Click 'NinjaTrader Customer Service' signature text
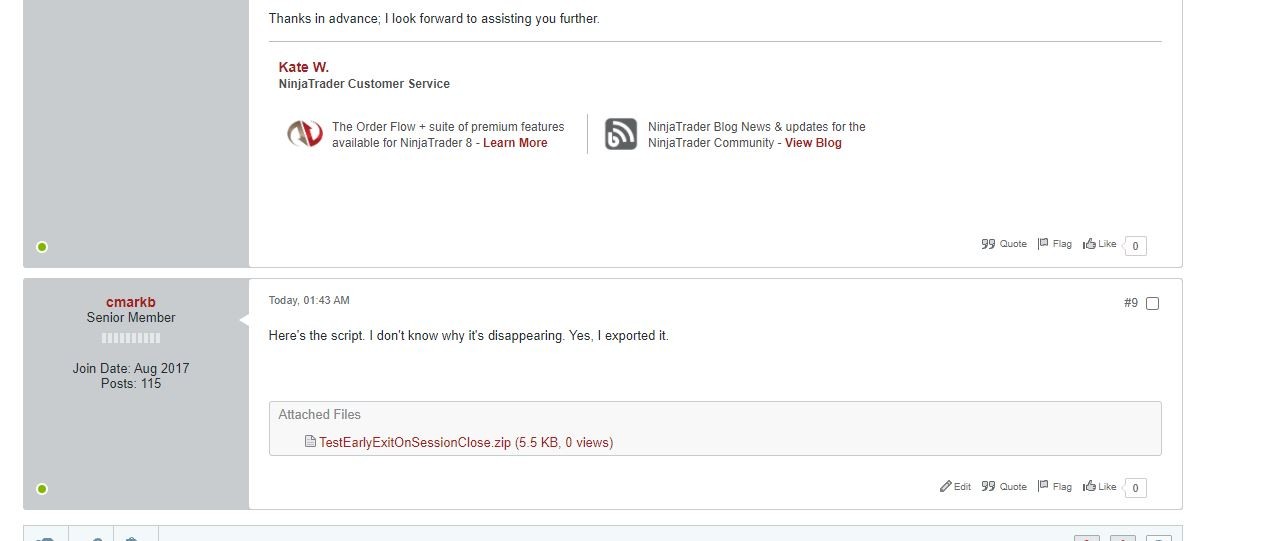 [364, 84]
